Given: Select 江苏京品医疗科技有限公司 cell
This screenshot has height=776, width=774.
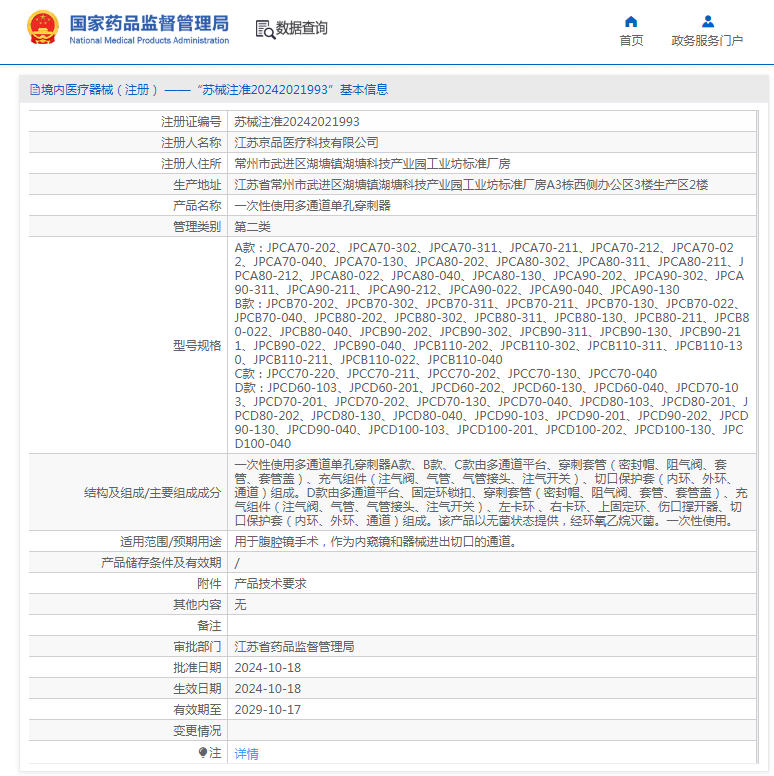Looking at the screenshot, I should [x=306, y=143].
